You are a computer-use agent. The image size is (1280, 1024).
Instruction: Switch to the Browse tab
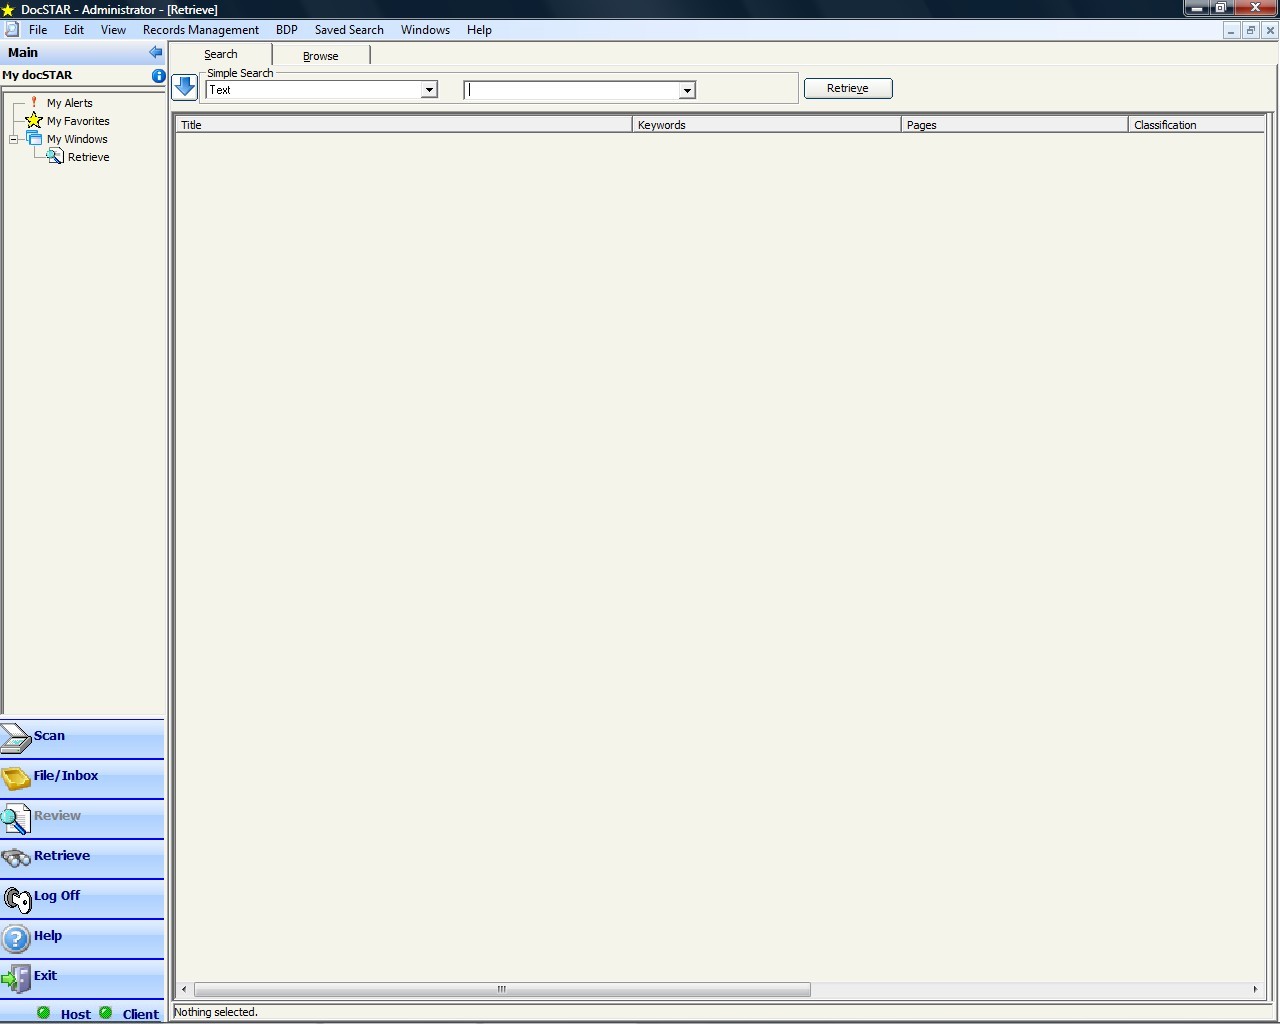tap(321, 56)
